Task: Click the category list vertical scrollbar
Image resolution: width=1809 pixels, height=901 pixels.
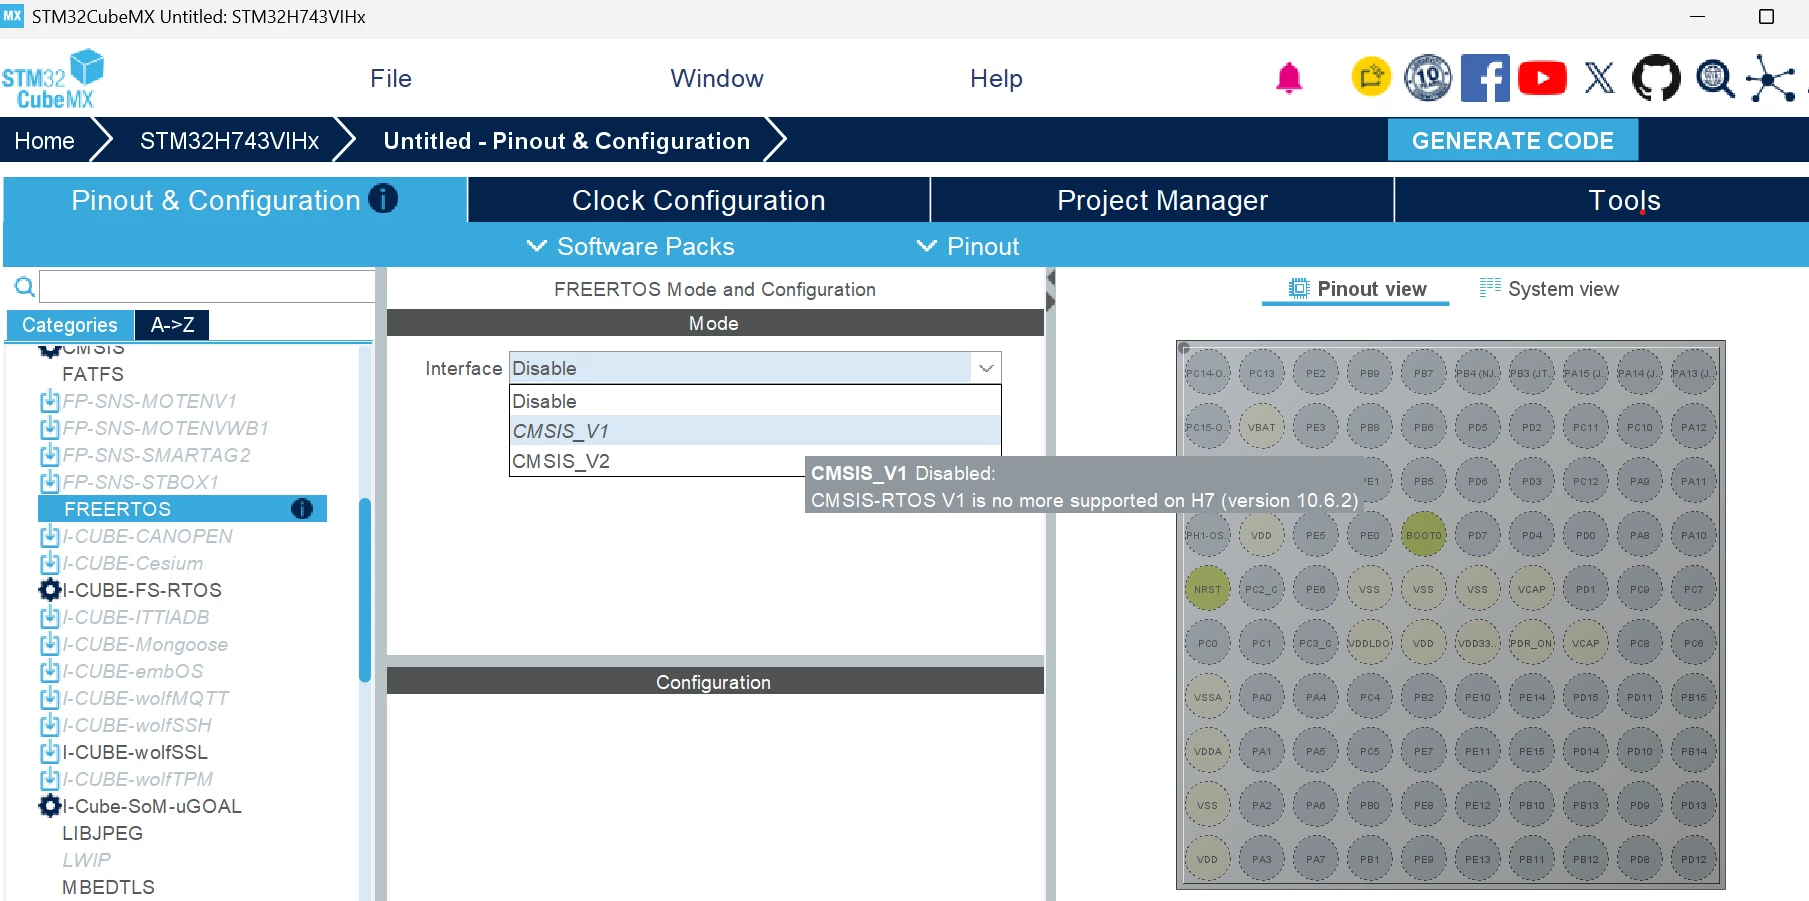Action: click(365, 590)
